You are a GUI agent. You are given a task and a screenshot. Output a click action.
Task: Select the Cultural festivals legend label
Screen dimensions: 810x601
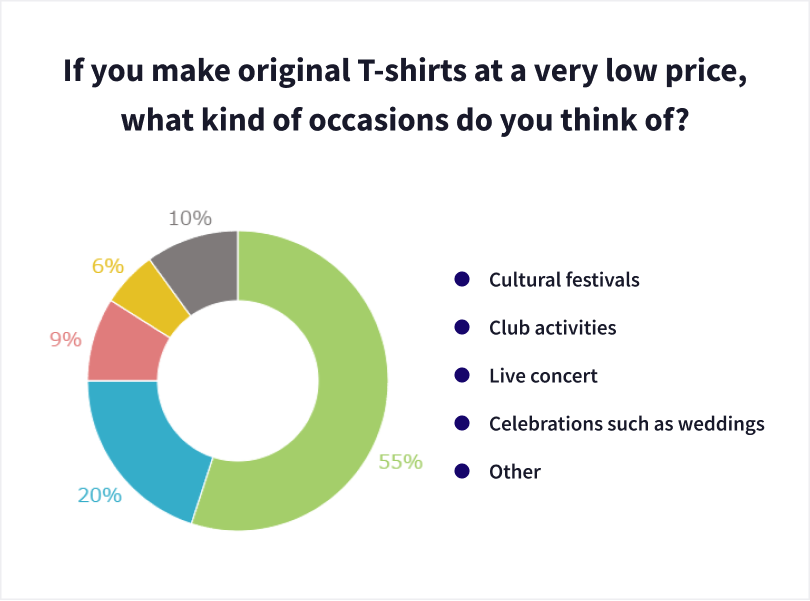[x=564, y=280]
